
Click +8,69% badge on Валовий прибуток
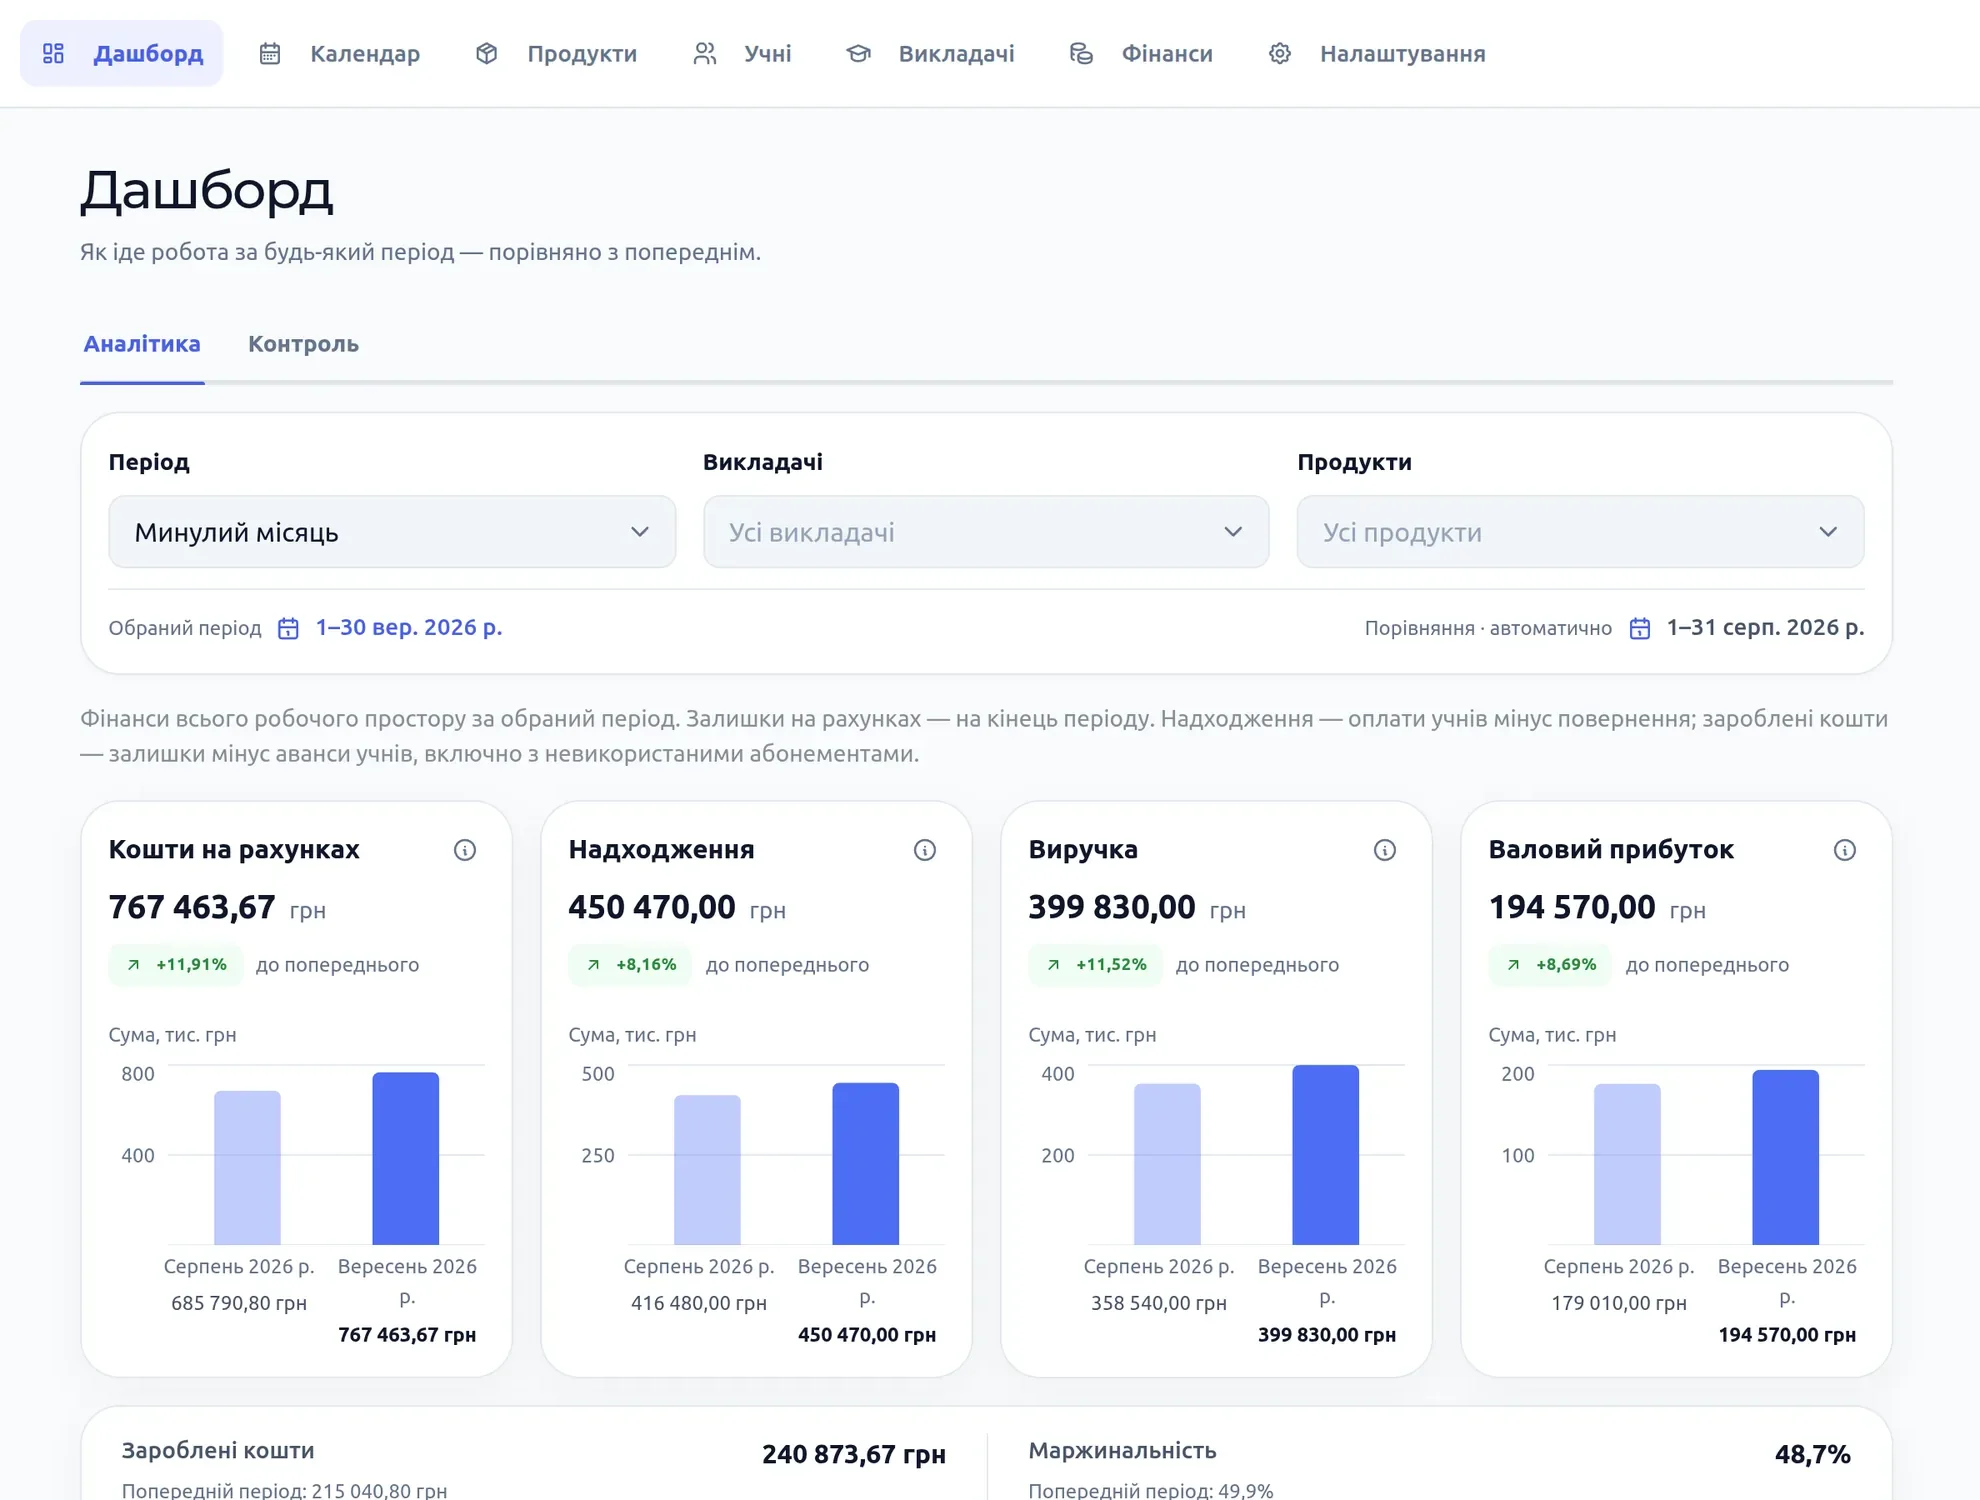[1550, 965]
